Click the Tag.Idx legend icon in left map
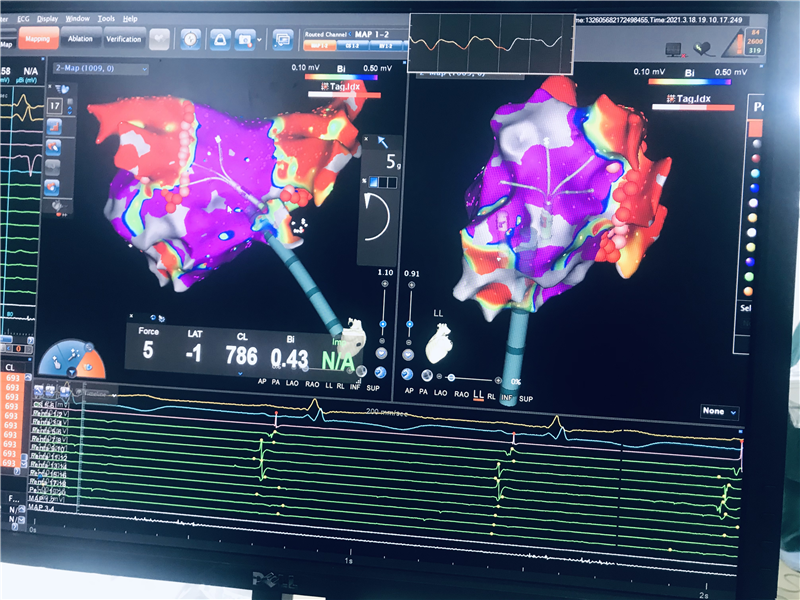 [313, 88]
